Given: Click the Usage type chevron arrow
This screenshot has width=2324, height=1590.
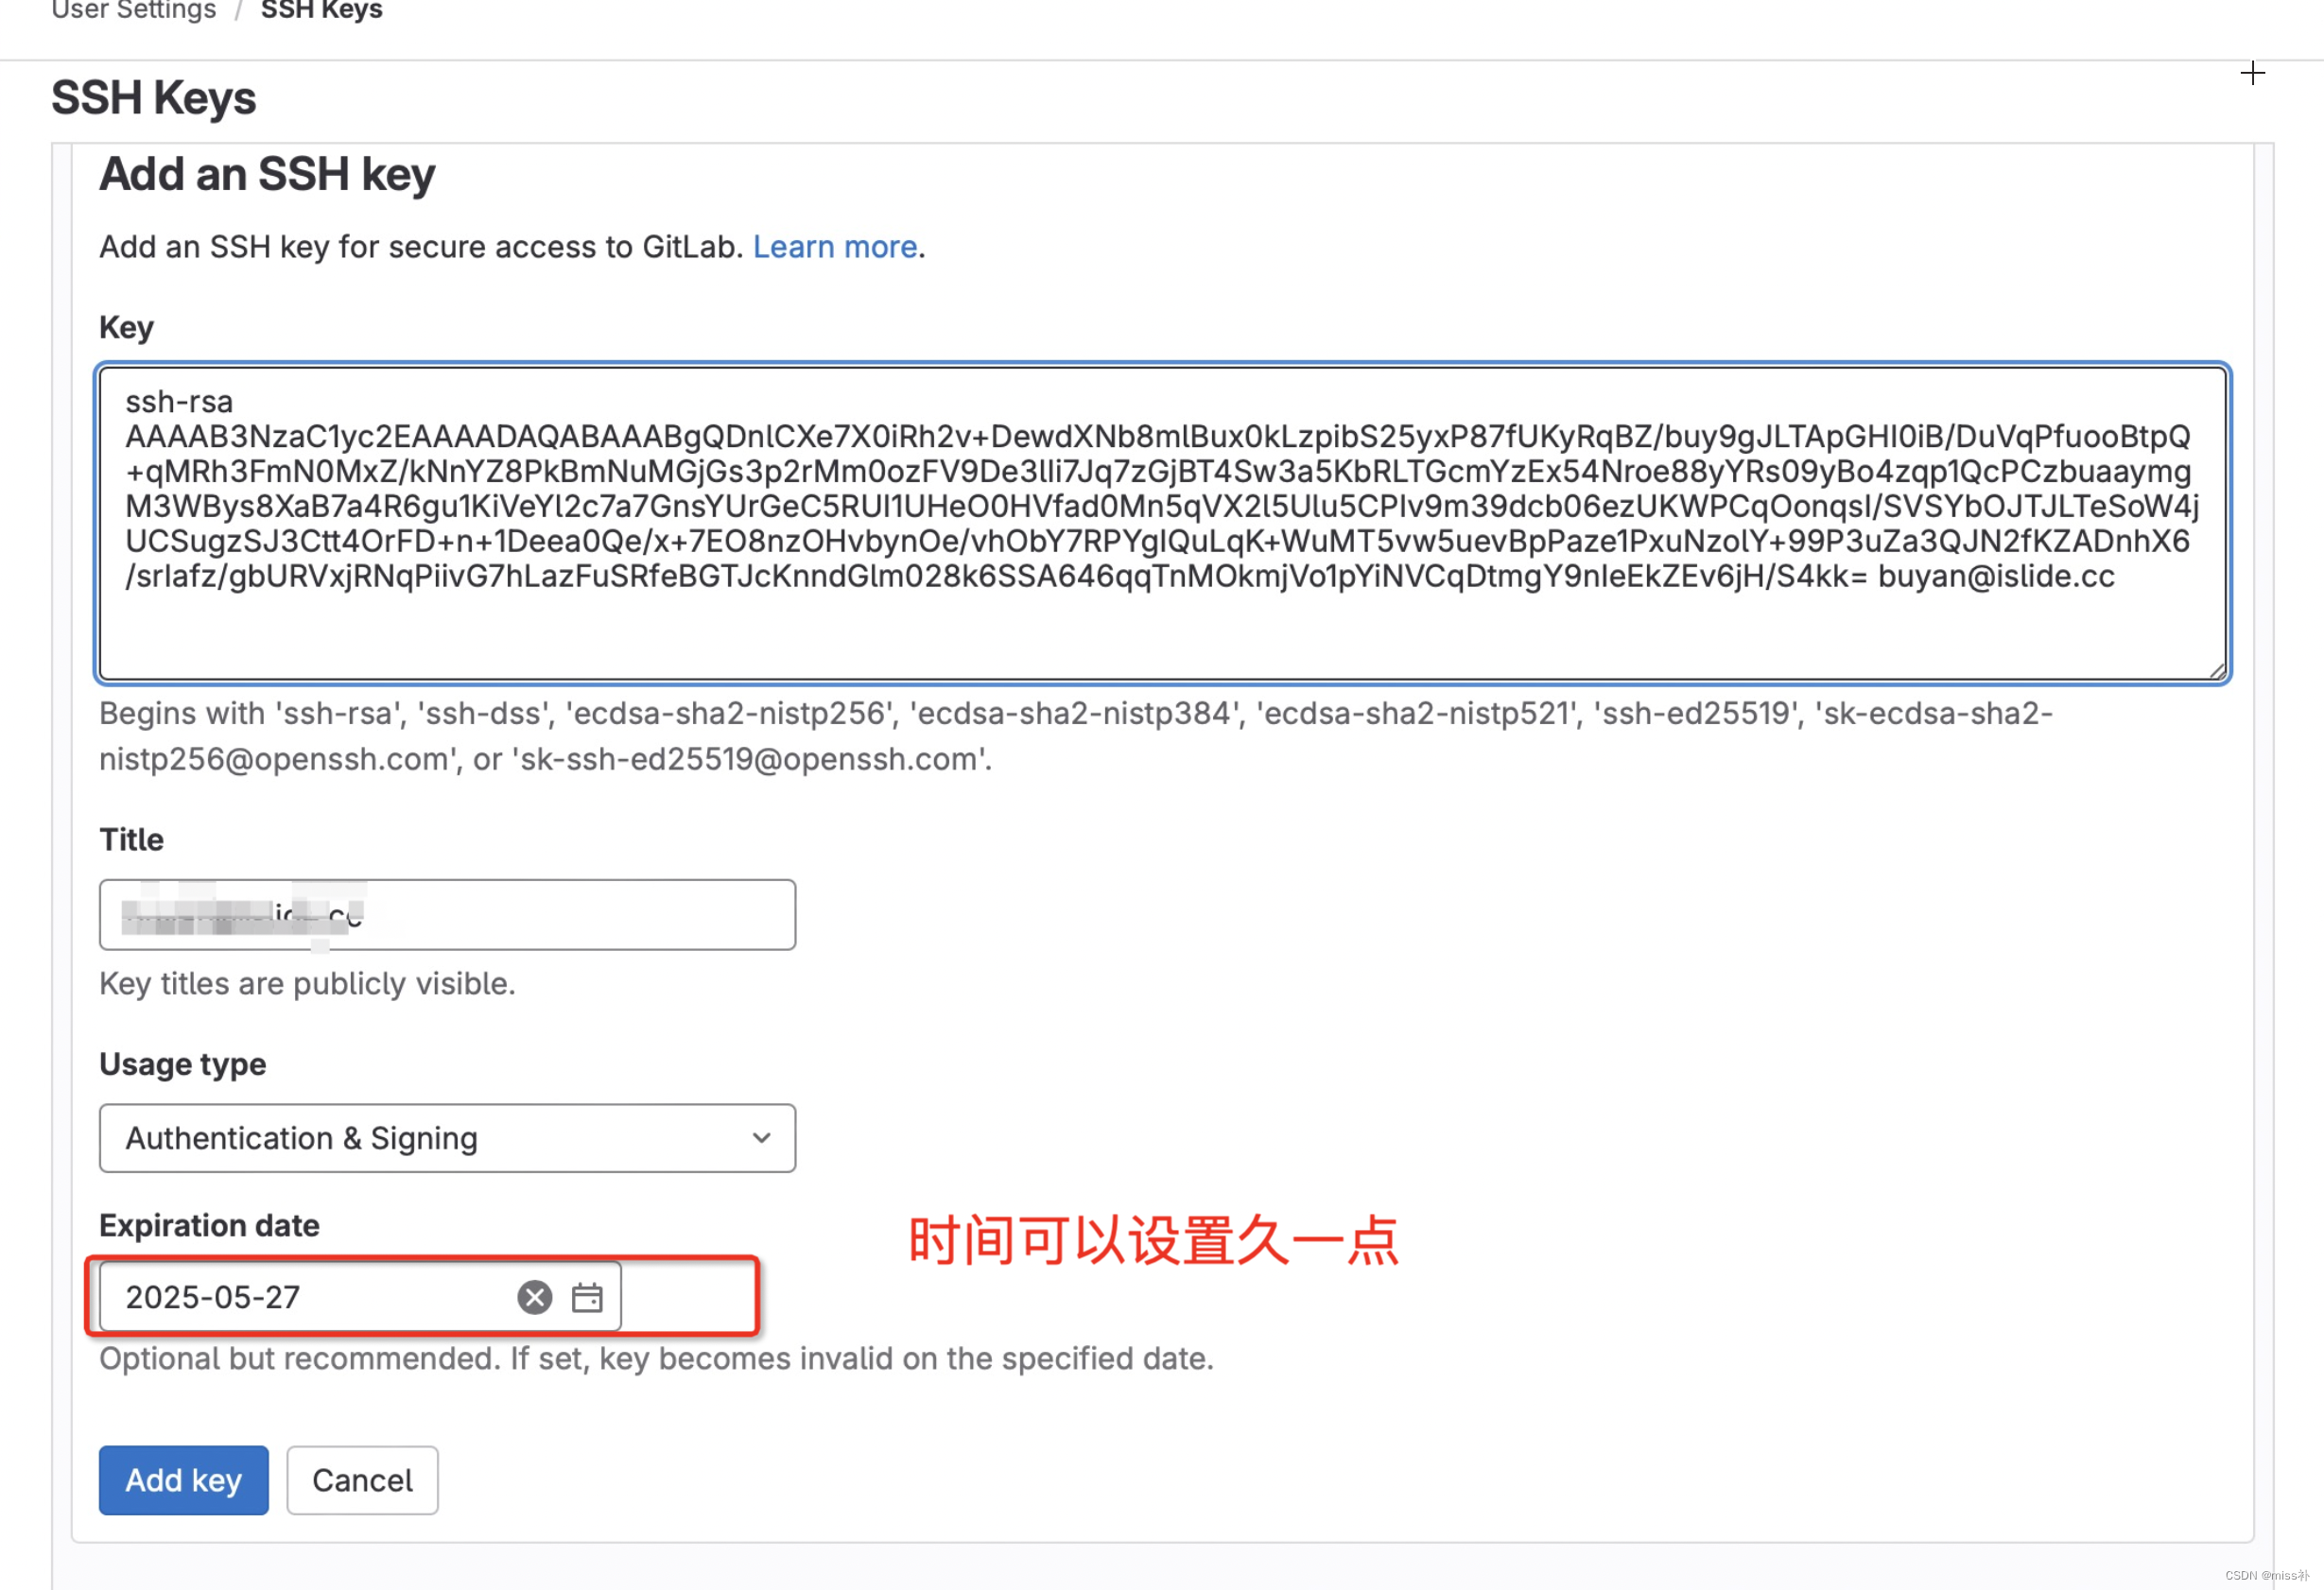Looking at the screenshot, I should point(761,1138).
